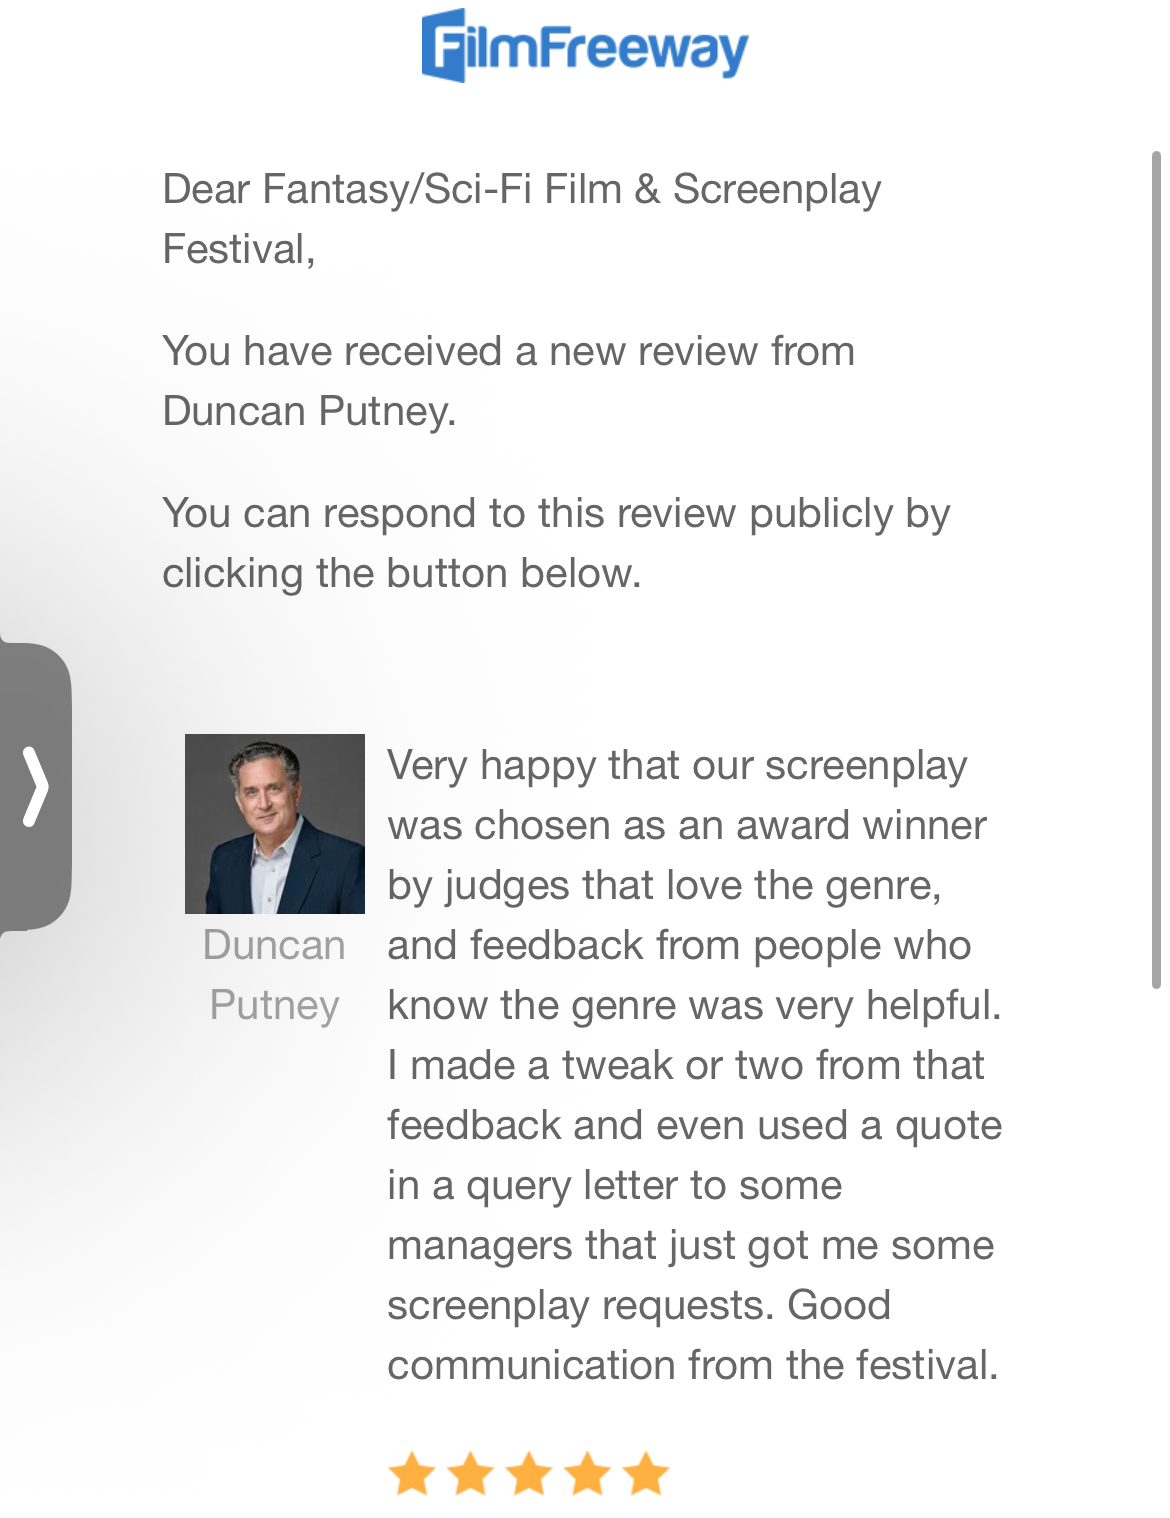The image size is (1170, 1518).
Task: Expand the side panel chevron tab
Action: pyautogui.click(x=35, y=786)
